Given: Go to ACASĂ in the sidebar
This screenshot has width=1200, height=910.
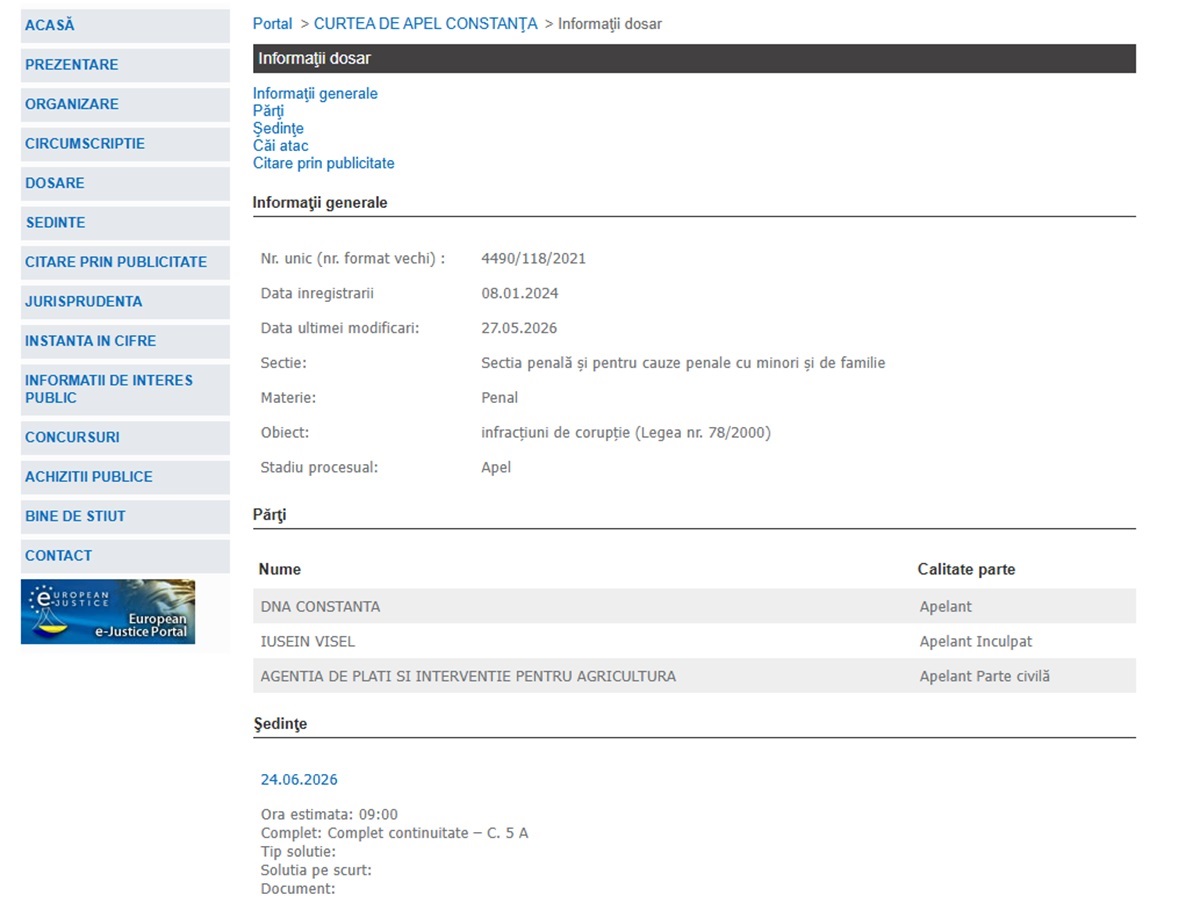Looking at the screenshot, I should 125,26.
